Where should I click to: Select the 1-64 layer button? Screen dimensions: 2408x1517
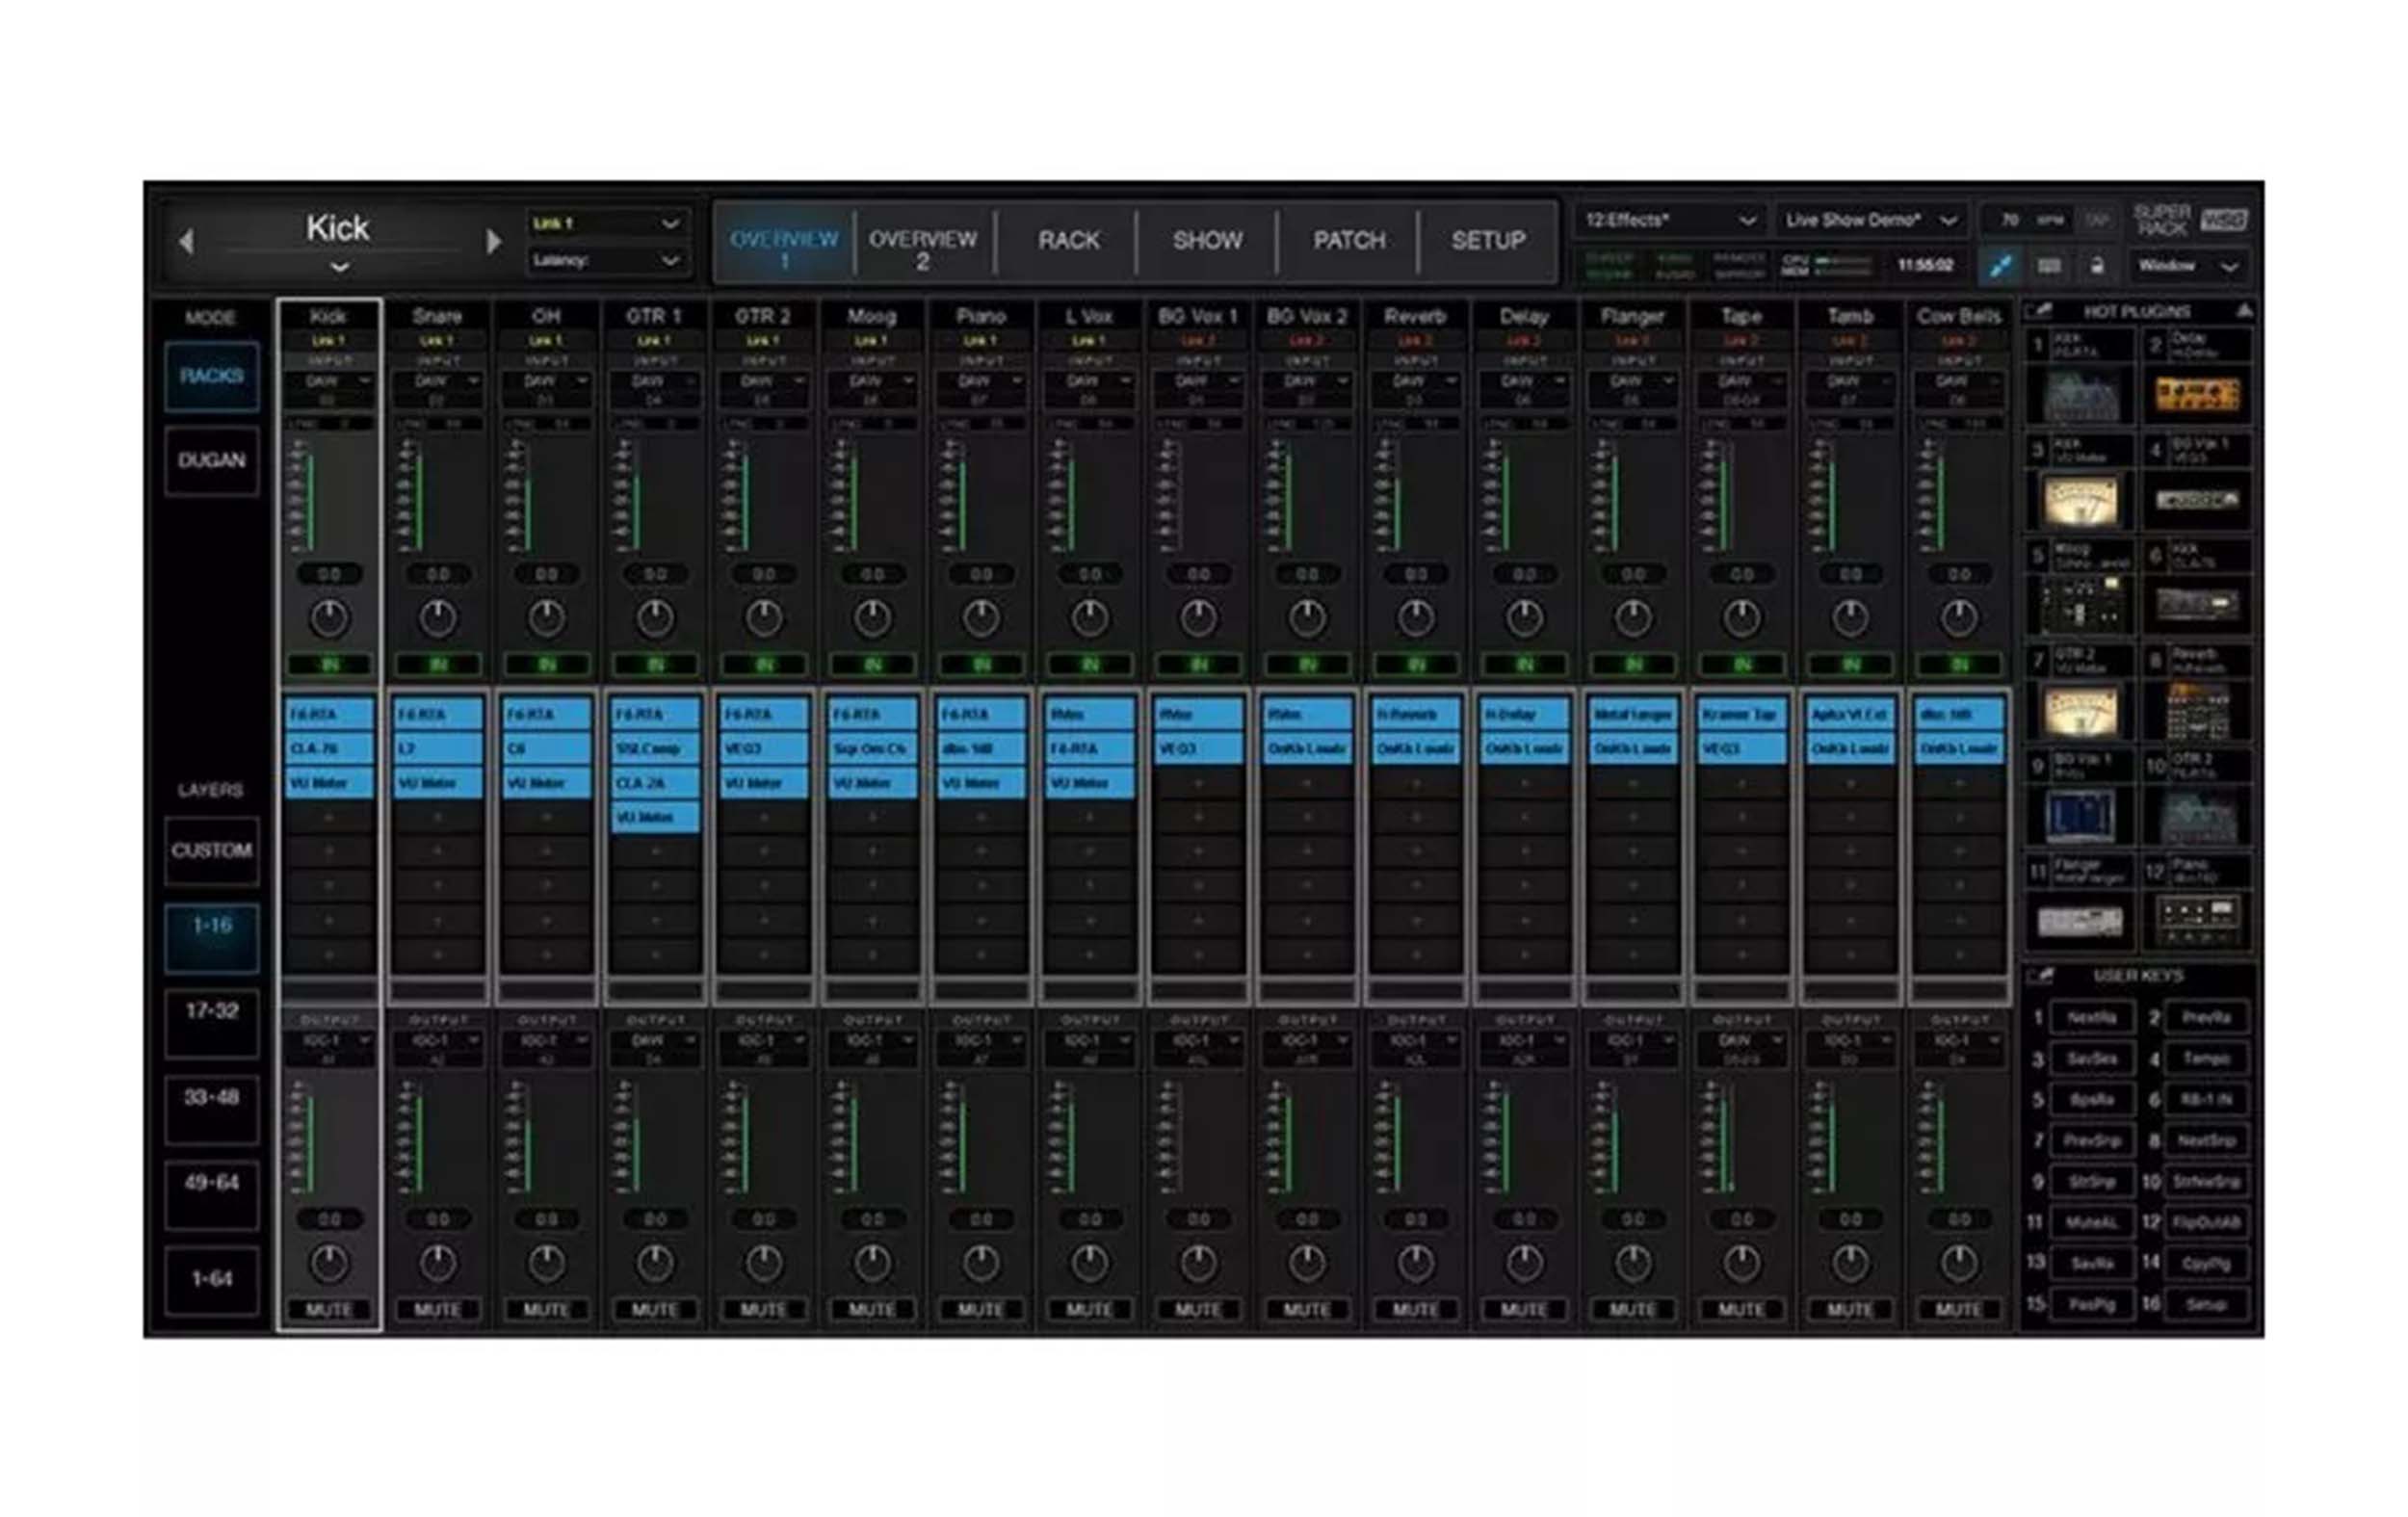pos(212,1279)
